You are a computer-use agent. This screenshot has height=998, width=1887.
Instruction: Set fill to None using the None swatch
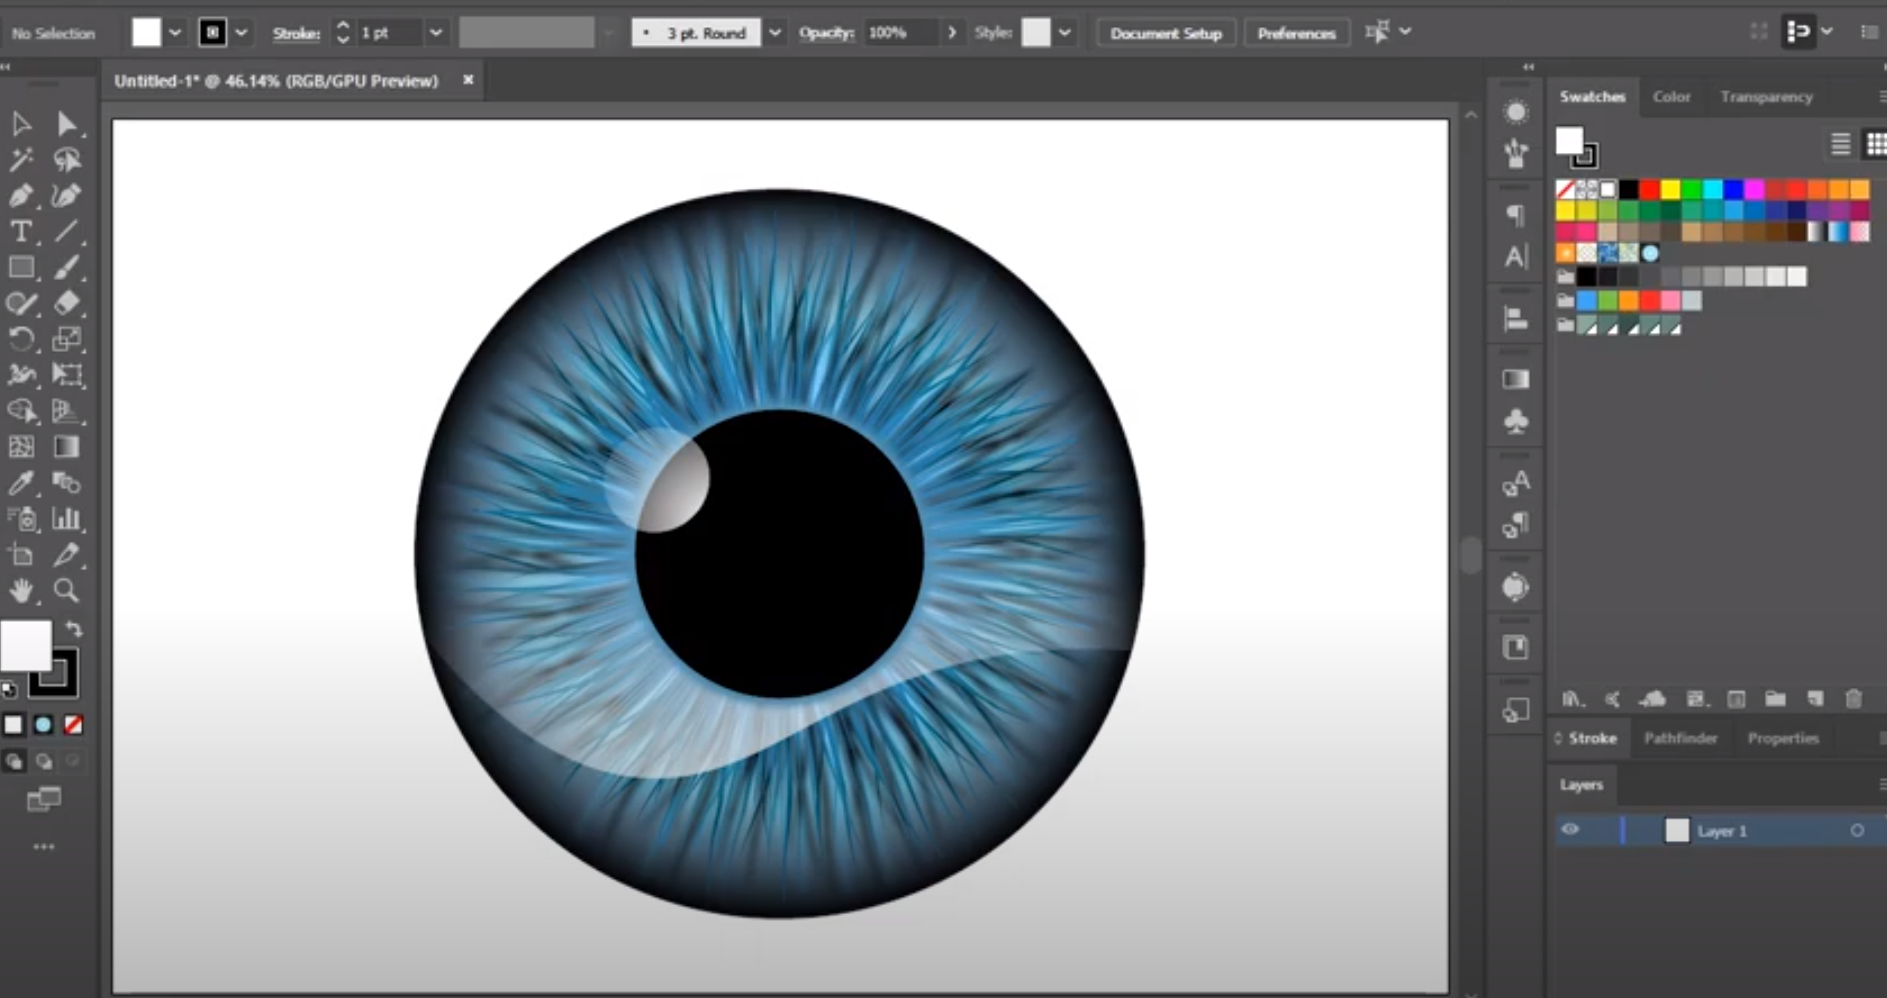click(x=74, y=725)
